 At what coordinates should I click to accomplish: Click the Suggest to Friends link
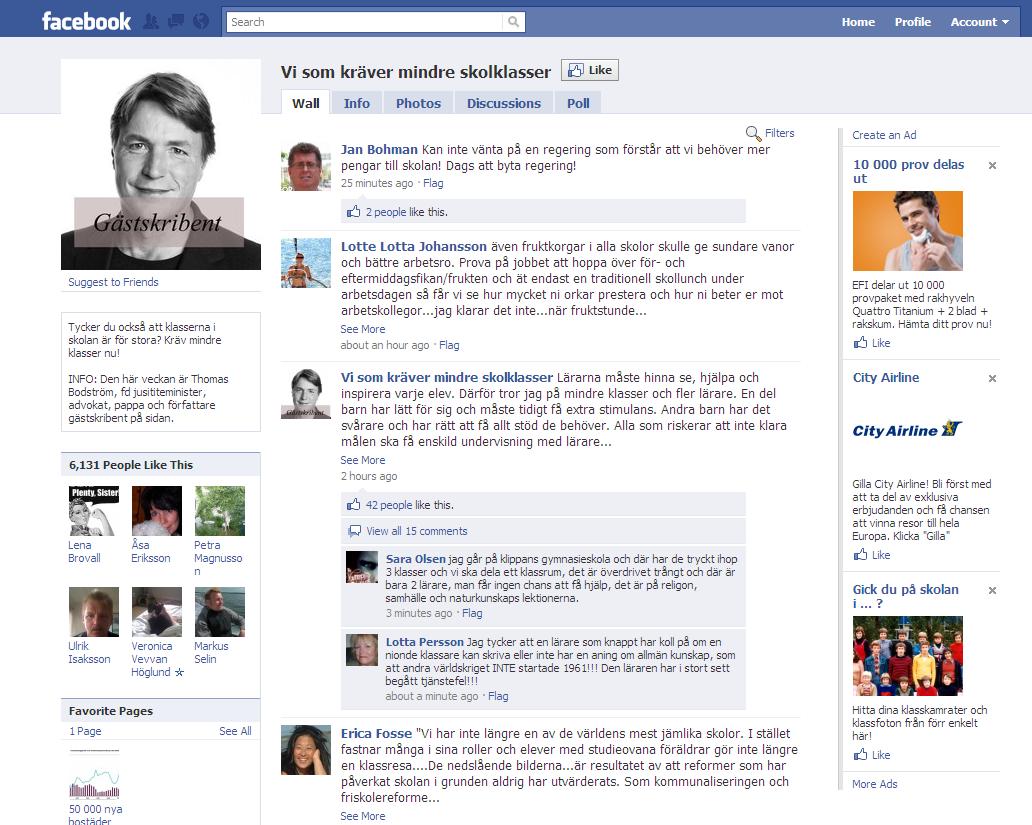[x=113, y=282]
